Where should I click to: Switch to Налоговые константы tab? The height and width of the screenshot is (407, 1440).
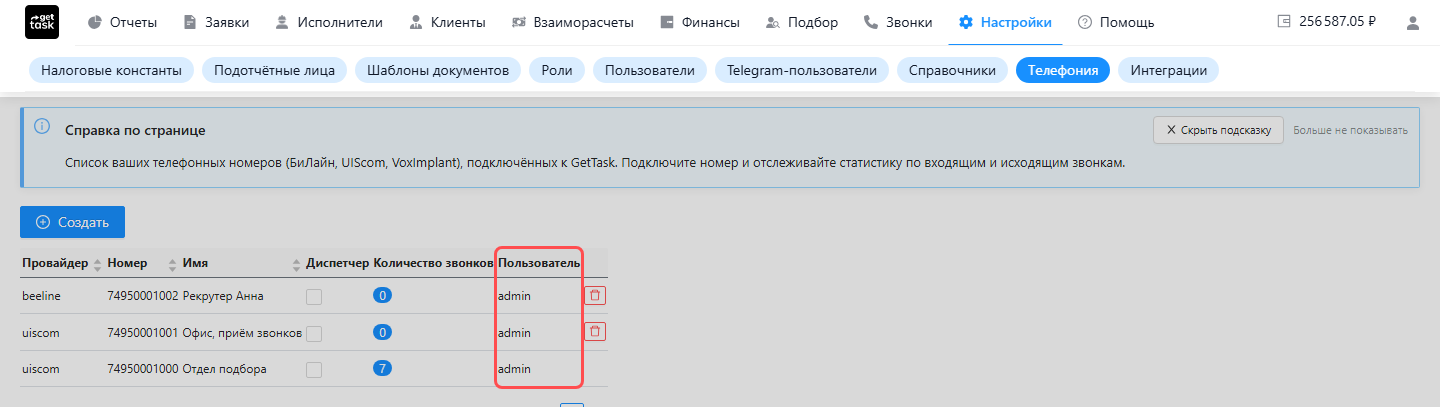click(111, 70)
